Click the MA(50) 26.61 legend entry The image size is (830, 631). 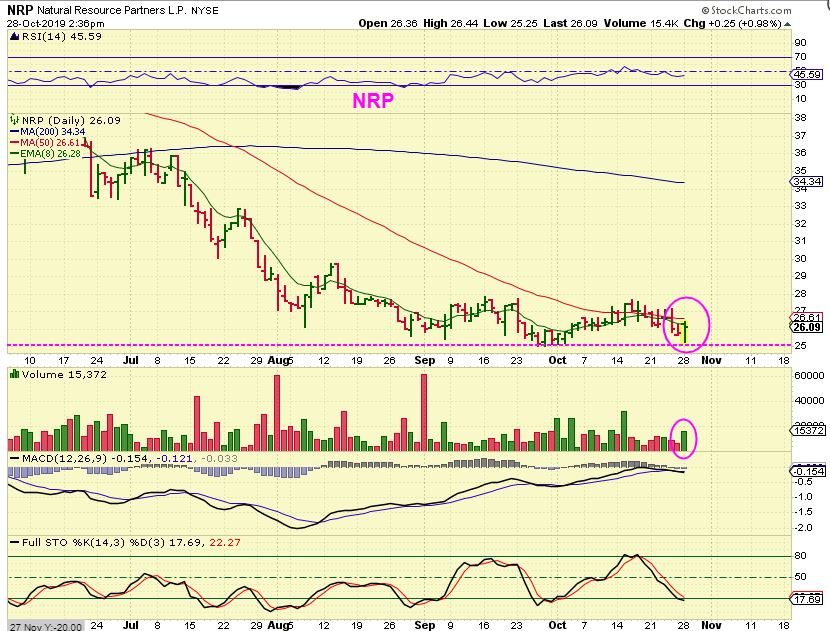(x=46, y=142)
